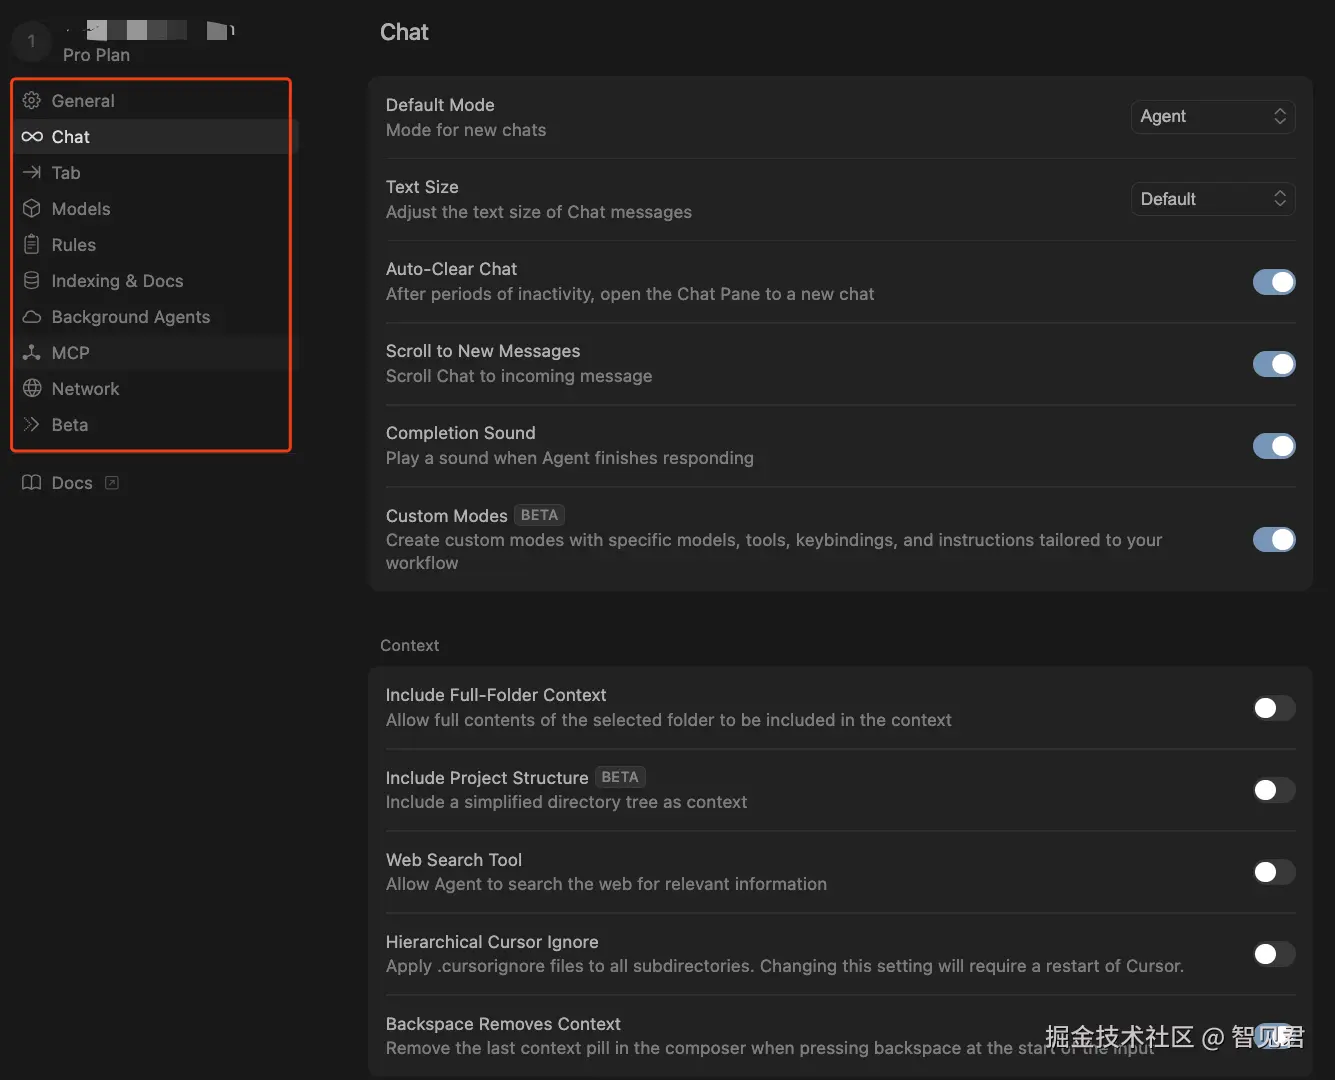Enable Include Full-Folder Context switch
1335x1080 pixels.
tap(1273, 708)
